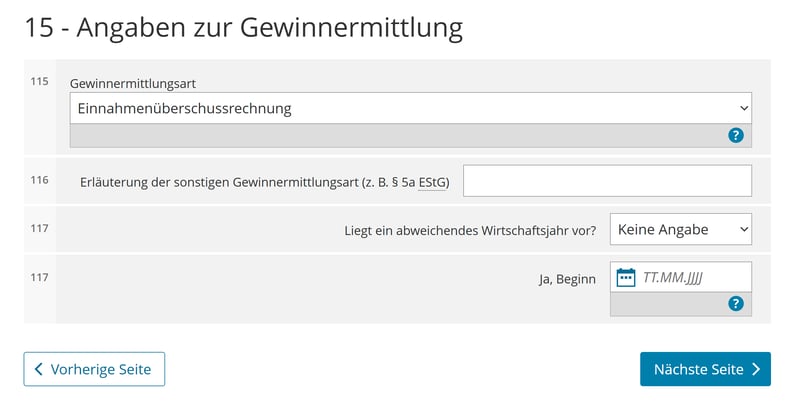Image resolution: width=800 pixels, height=411 pixels.
Task: Open the calendar date picker icon
Action: [x=626, y=277]
